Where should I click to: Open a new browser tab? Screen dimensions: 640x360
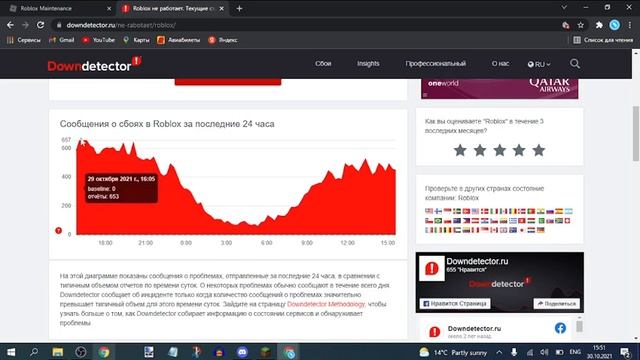tap(239, 9)
